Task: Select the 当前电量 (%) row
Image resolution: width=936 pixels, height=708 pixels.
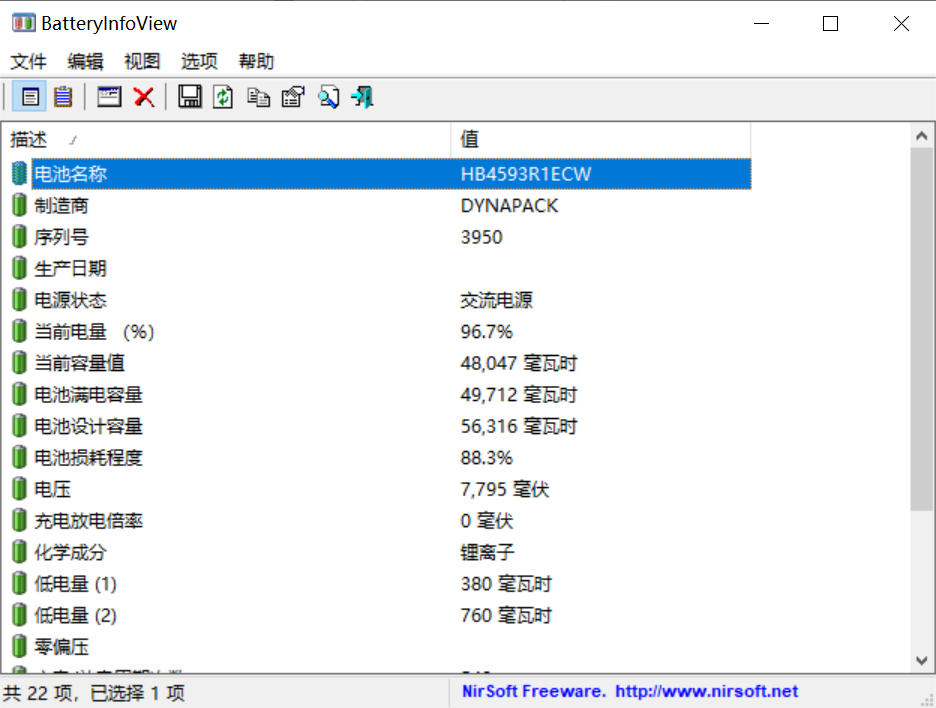Action: click(381, 331)
